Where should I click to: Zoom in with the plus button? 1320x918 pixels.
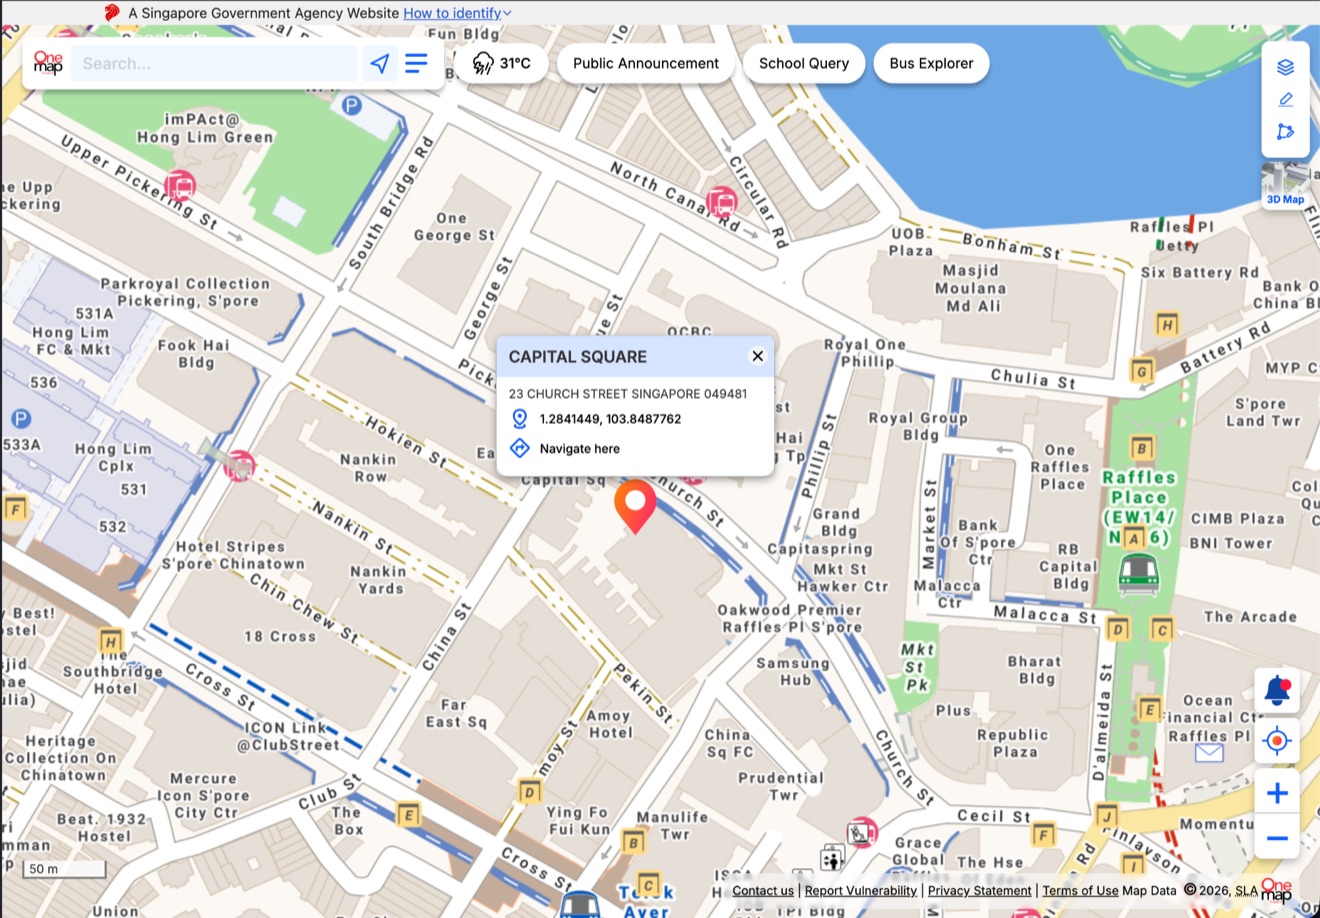point(1277,793)
